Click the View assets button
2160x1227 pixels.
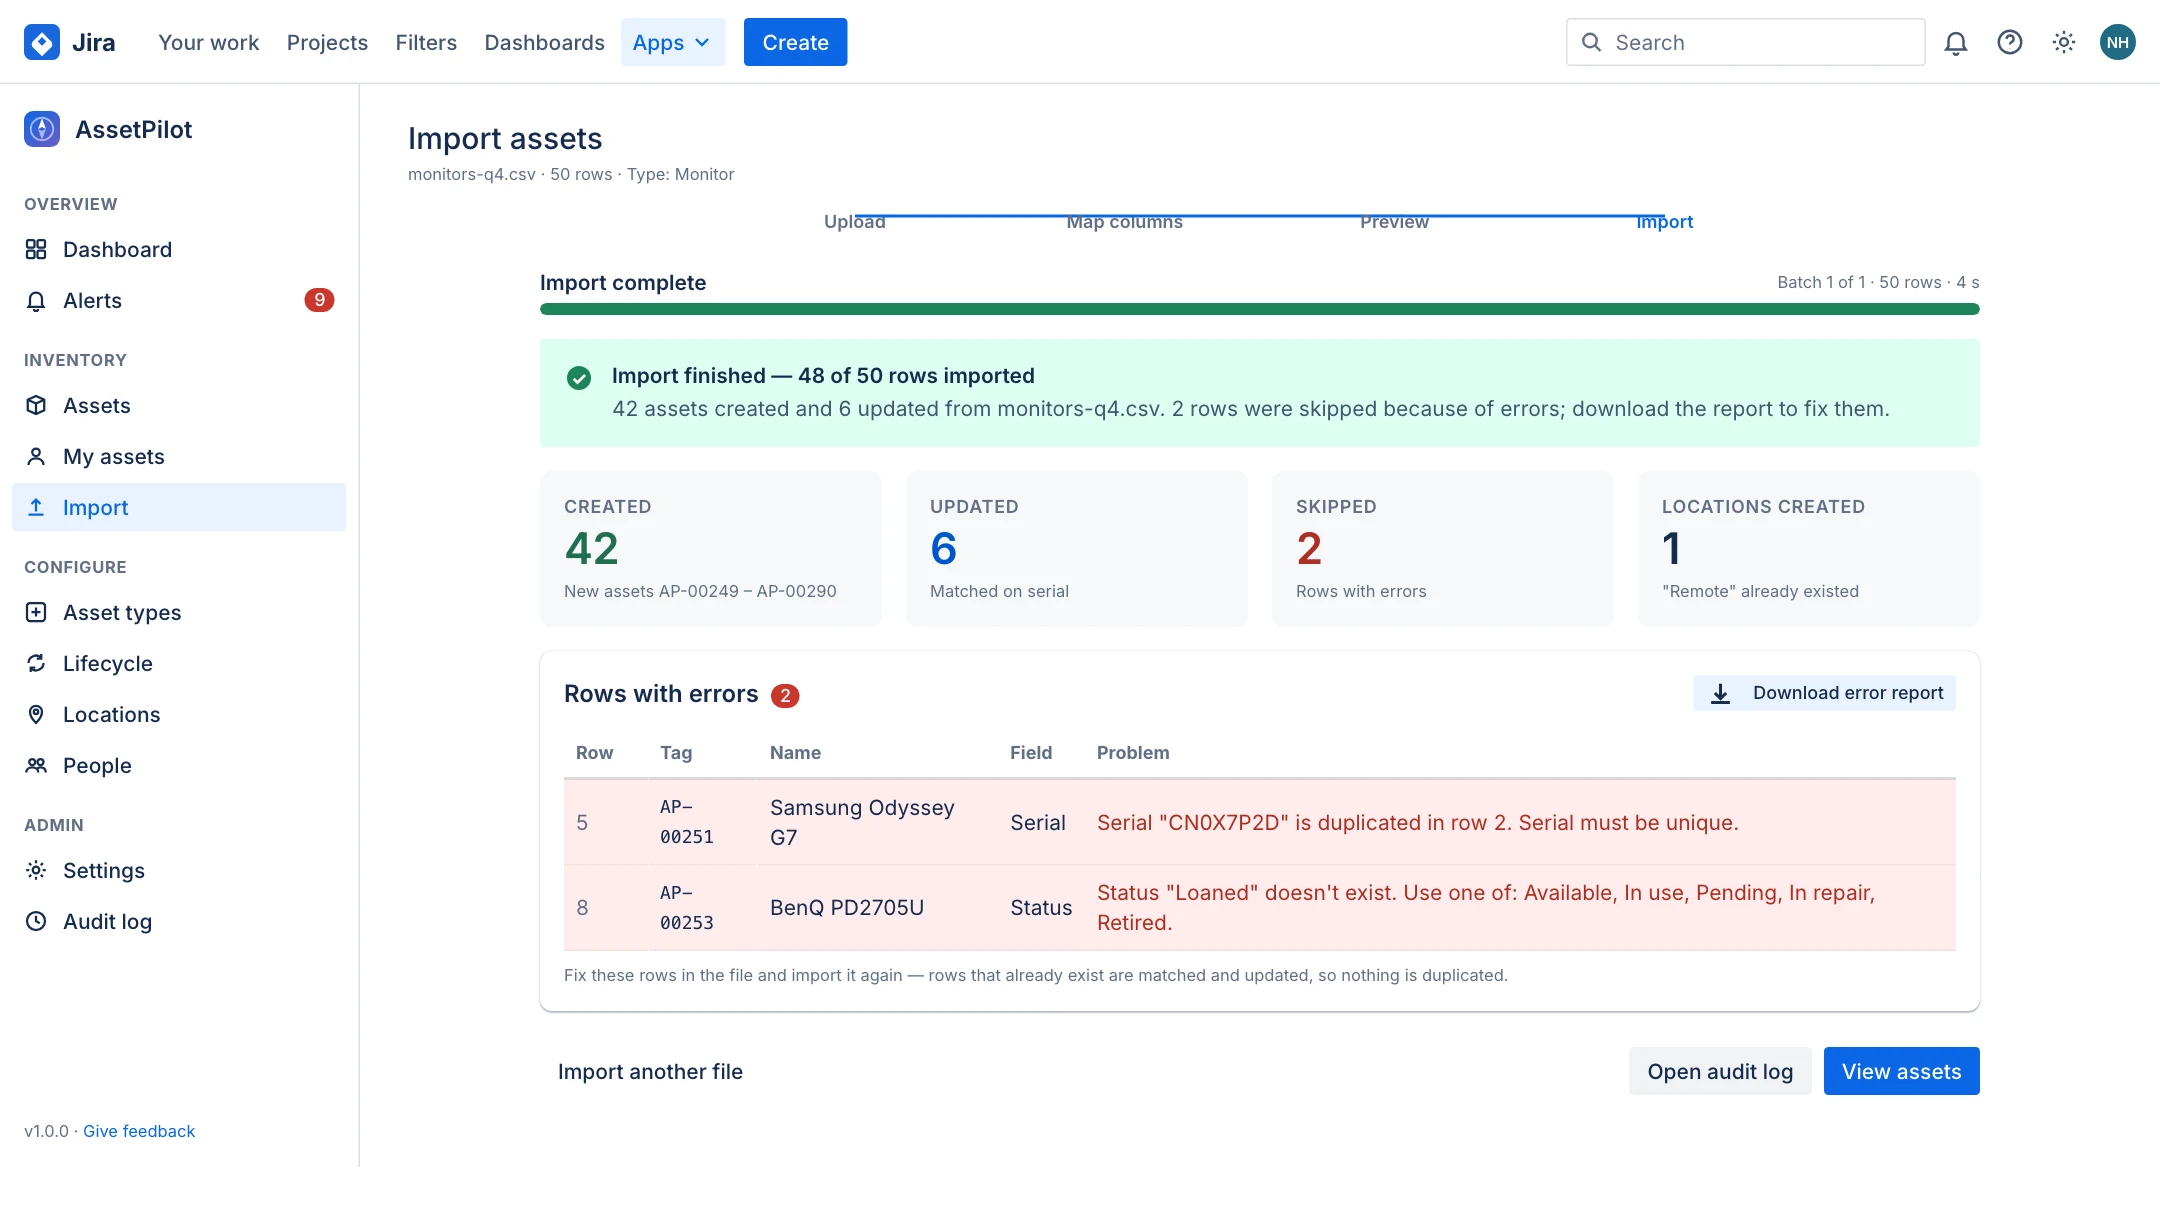(1901, 1071)
